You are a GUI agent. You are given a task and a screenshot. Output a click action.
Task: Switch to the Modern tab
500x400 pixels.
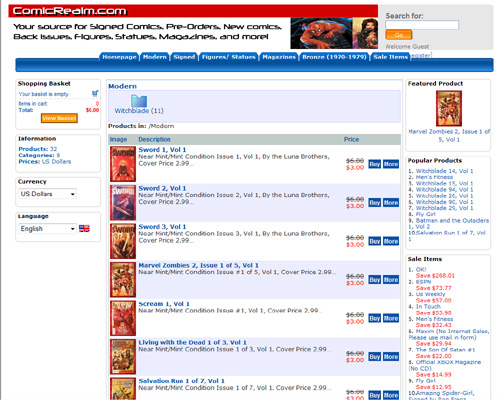155,57
